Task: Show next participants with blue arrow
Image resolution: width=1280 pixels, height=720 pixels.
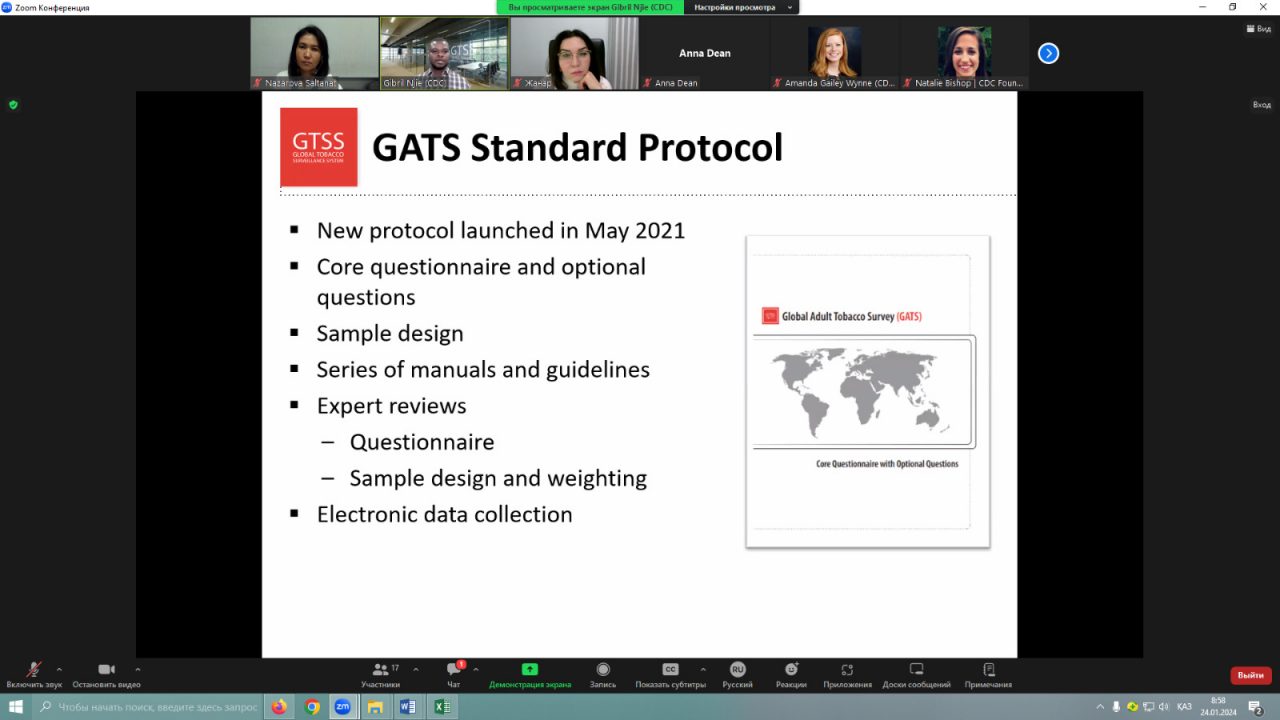Action: [1048, 53]
